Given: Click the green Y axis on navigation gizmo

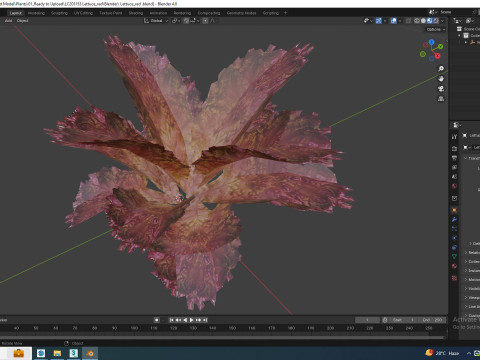Looking at the screenshot, I should click(440, 46).
